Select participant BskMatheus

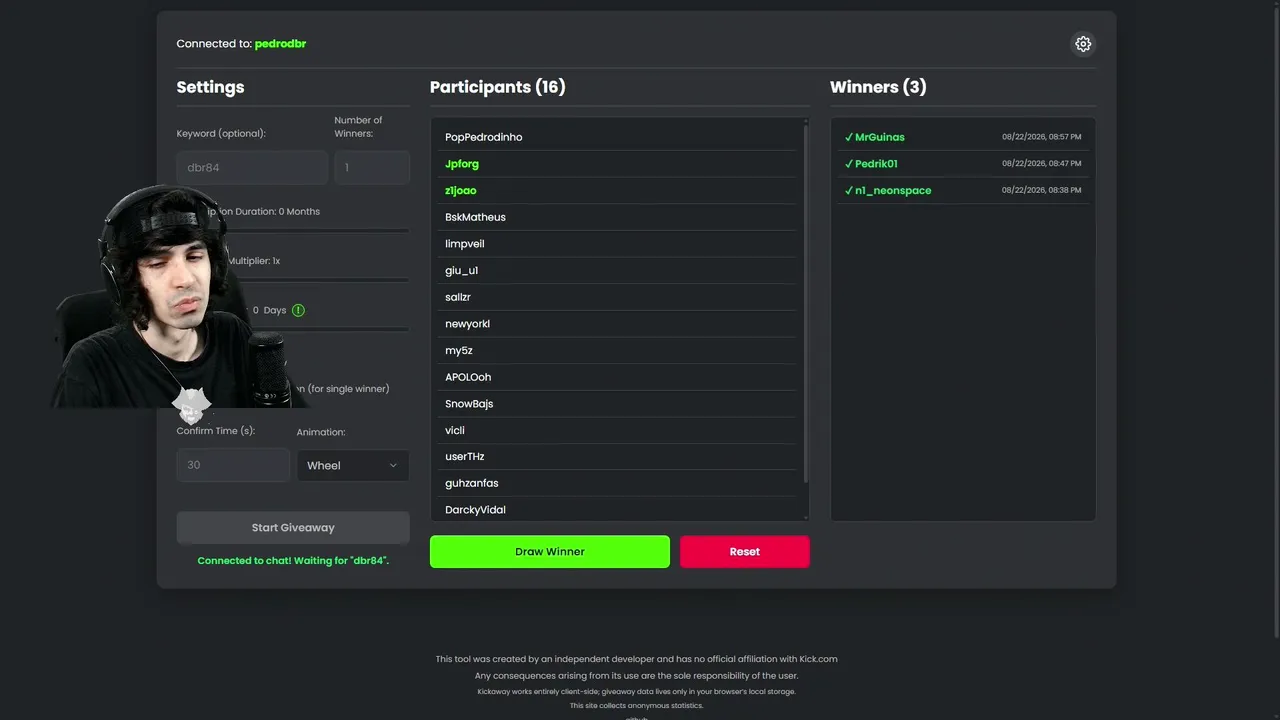coord(619,217)
